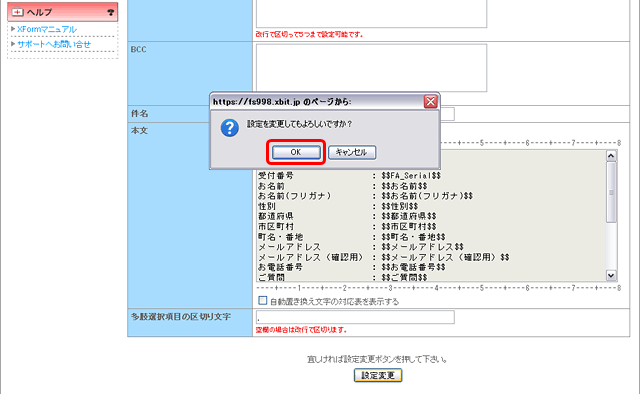This screenshot has height=394, width=640.
Task: Click the 件名 input field edge
Action: click(448, 114)
